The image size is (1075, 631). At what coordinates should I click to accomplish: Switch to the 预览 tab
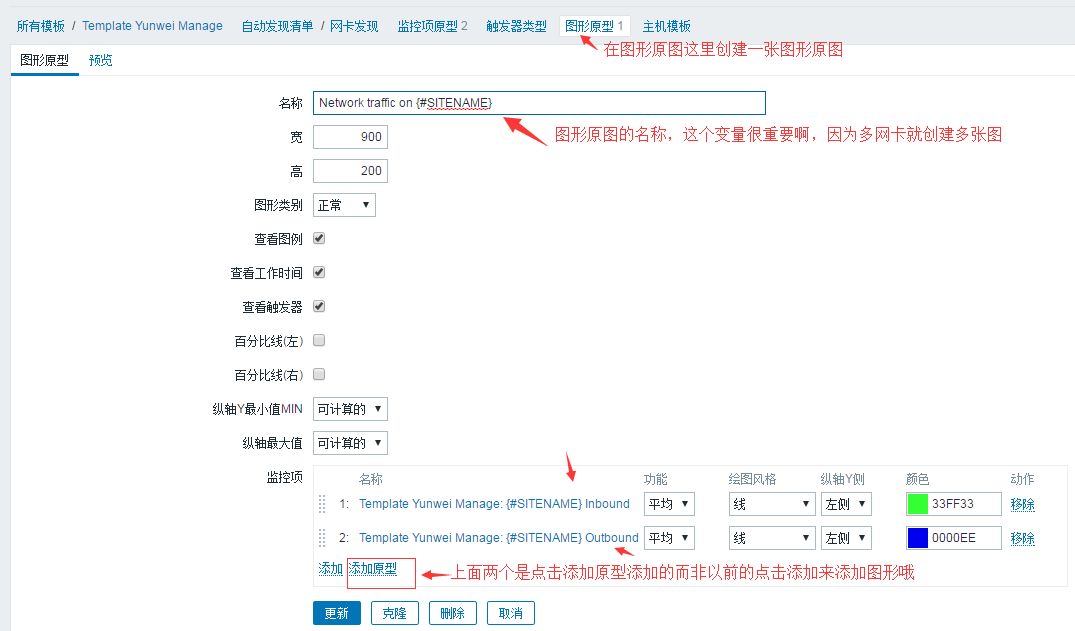pyautogui.click(x=100, y=60)
